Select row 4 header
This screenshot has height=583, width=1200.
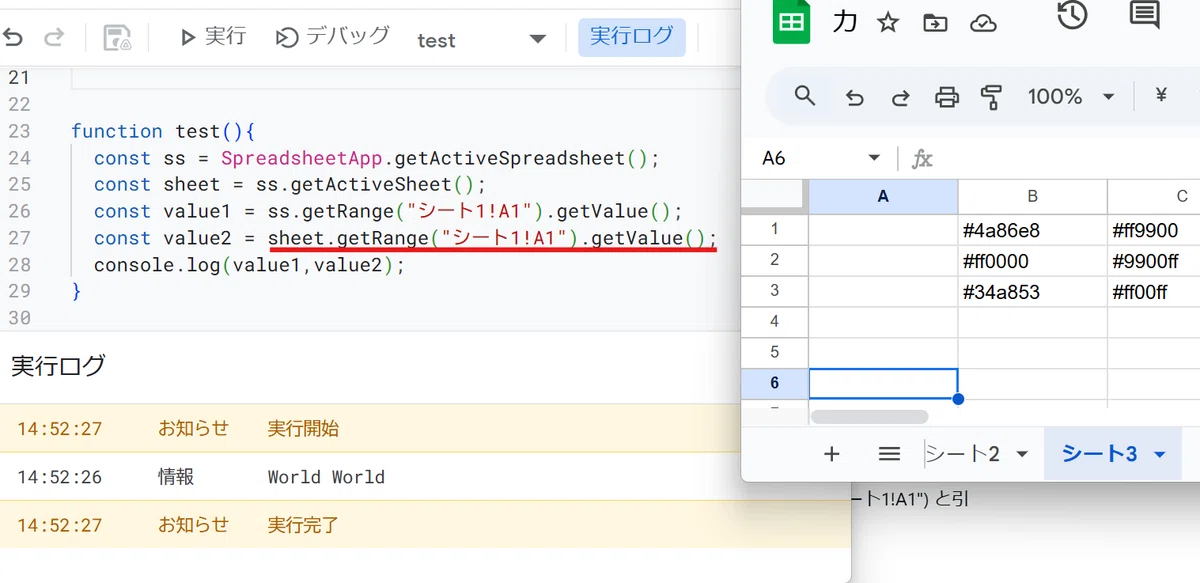774,322
